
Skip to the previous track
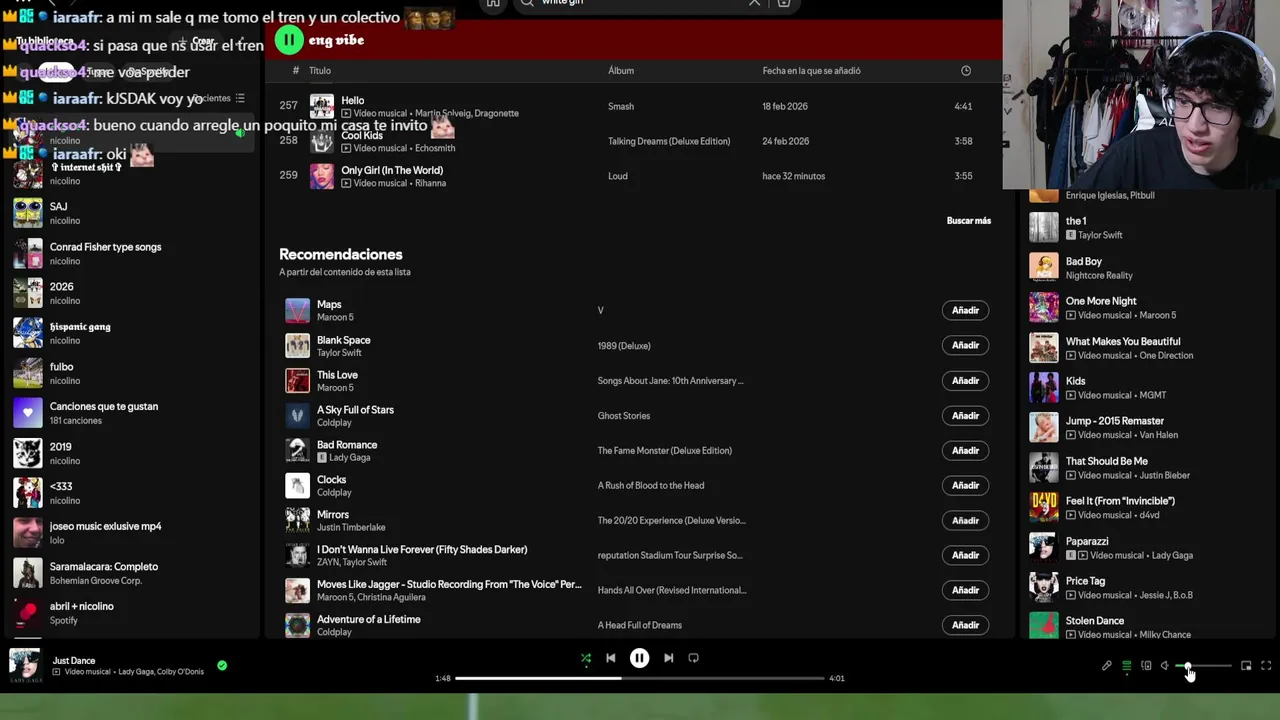611,658
